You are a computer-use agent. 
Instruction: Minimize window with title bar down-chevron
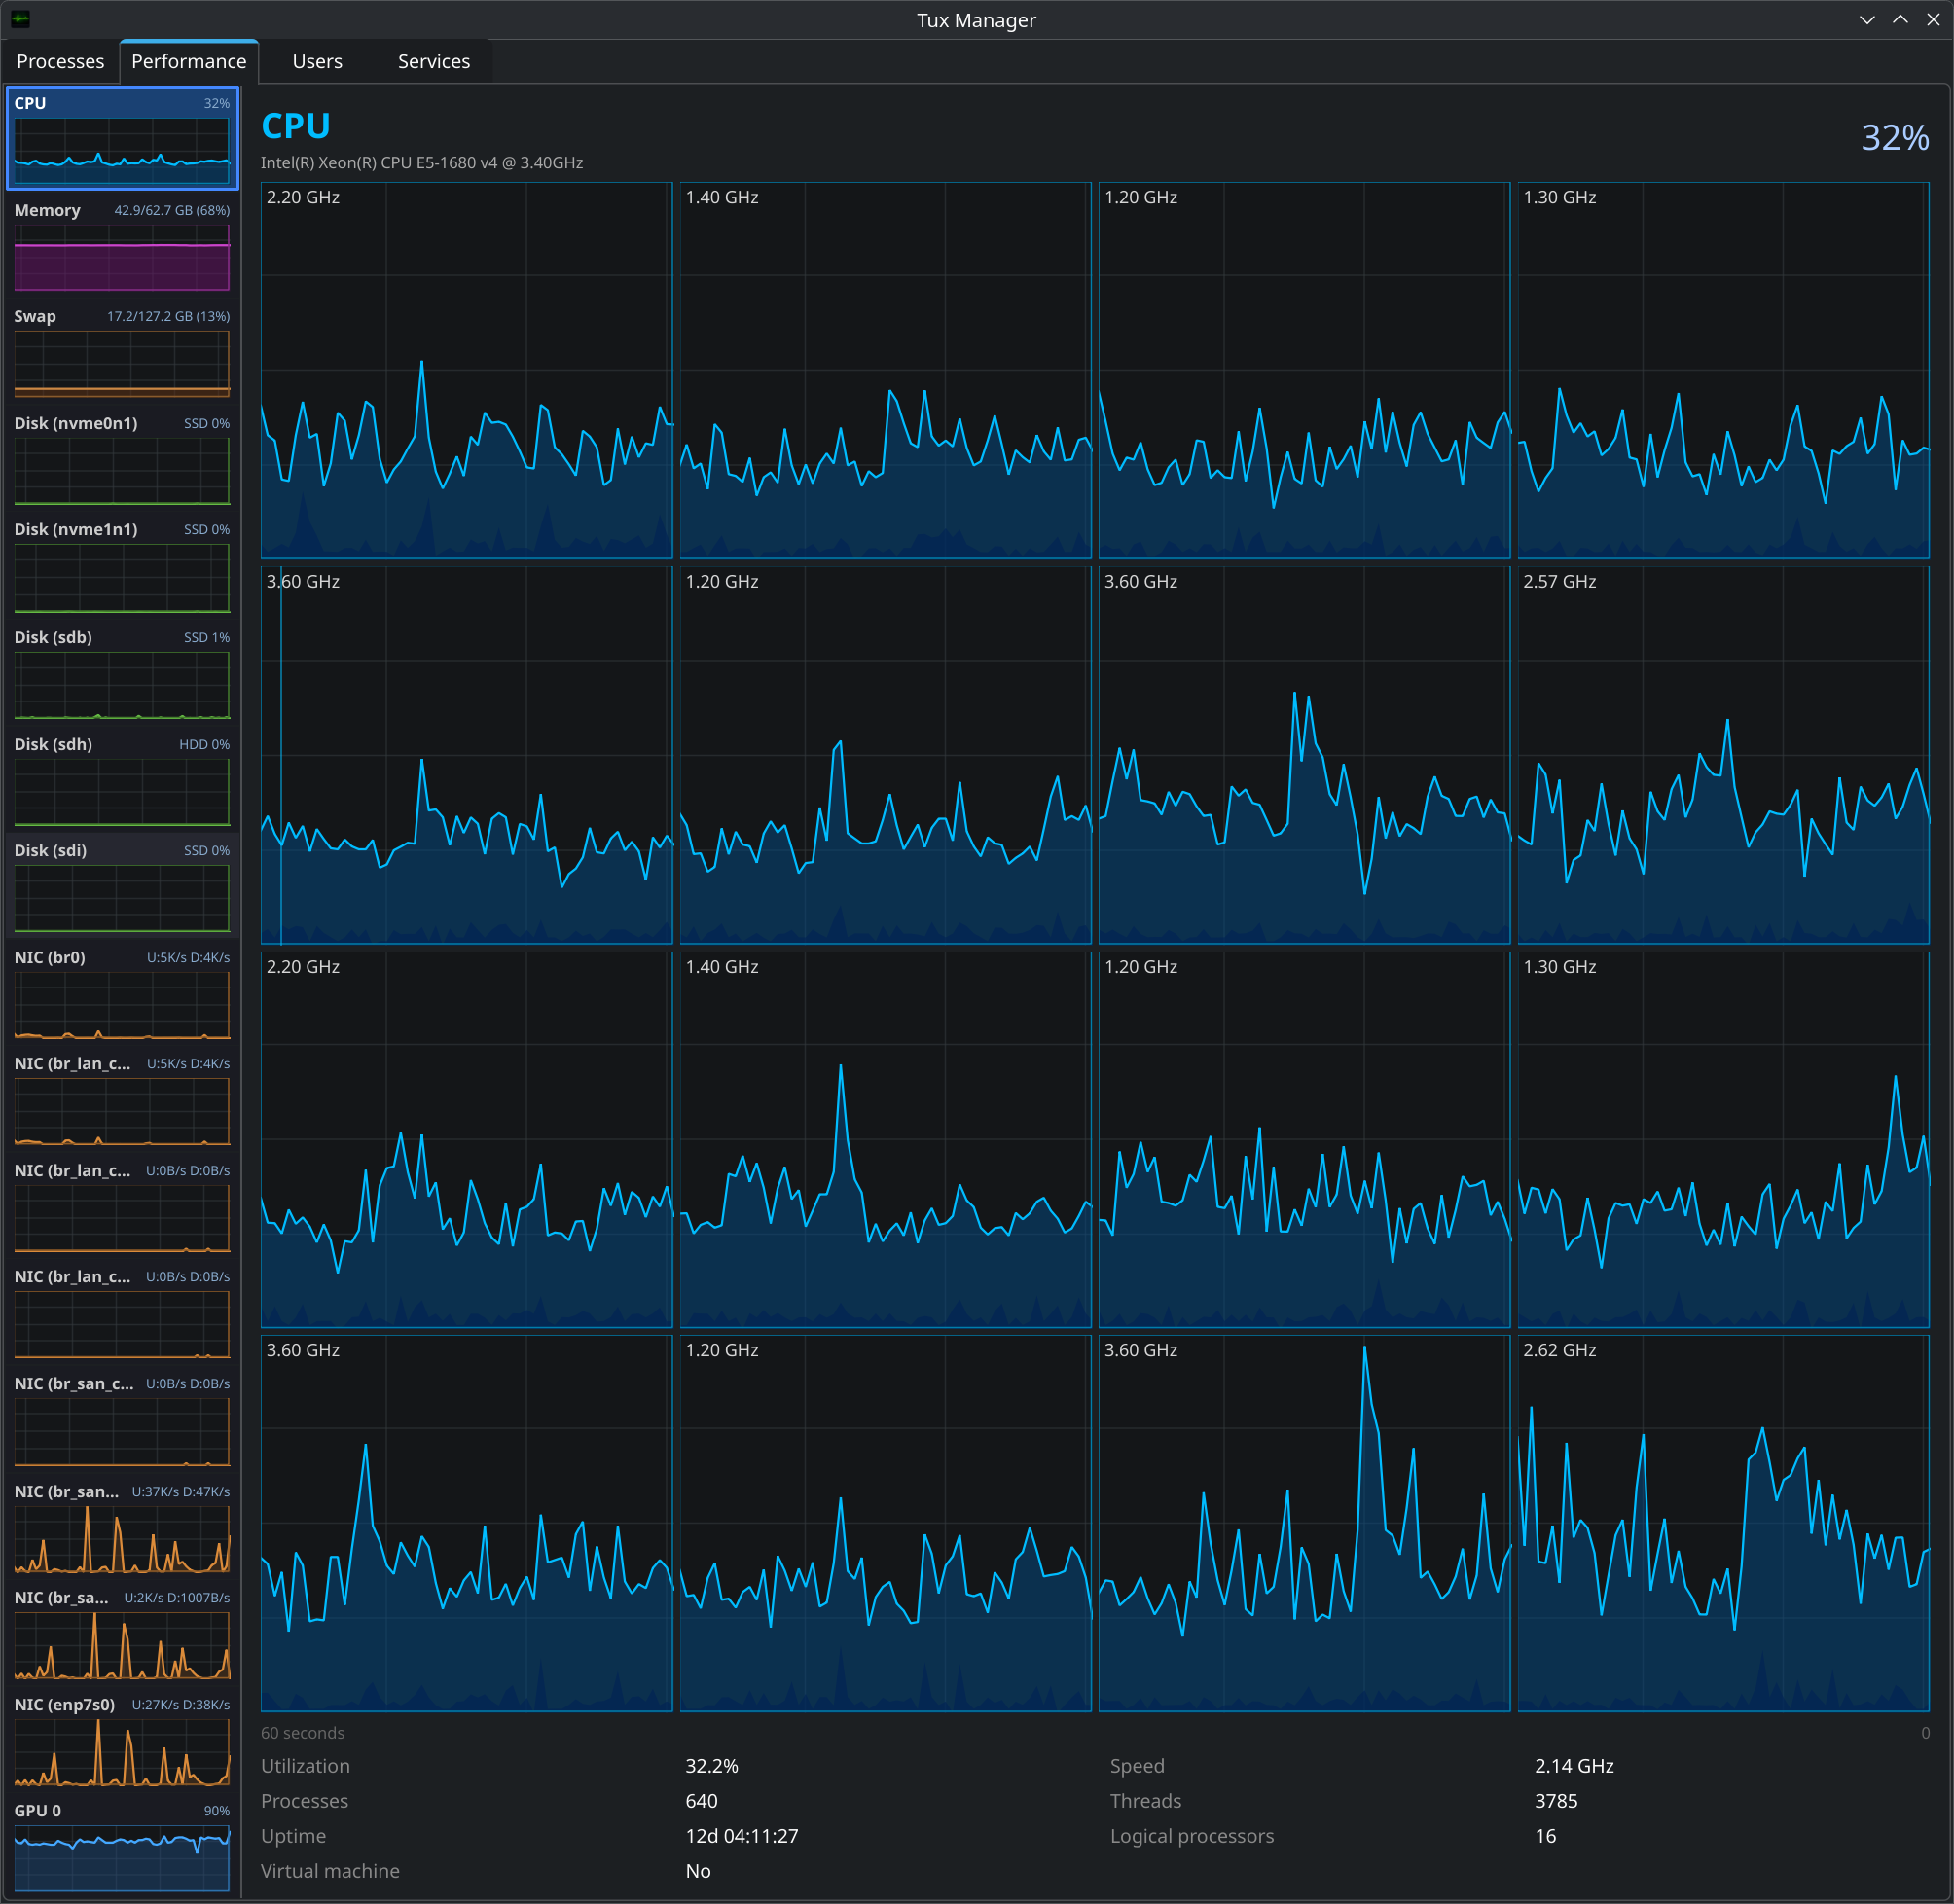point(1866,19)
